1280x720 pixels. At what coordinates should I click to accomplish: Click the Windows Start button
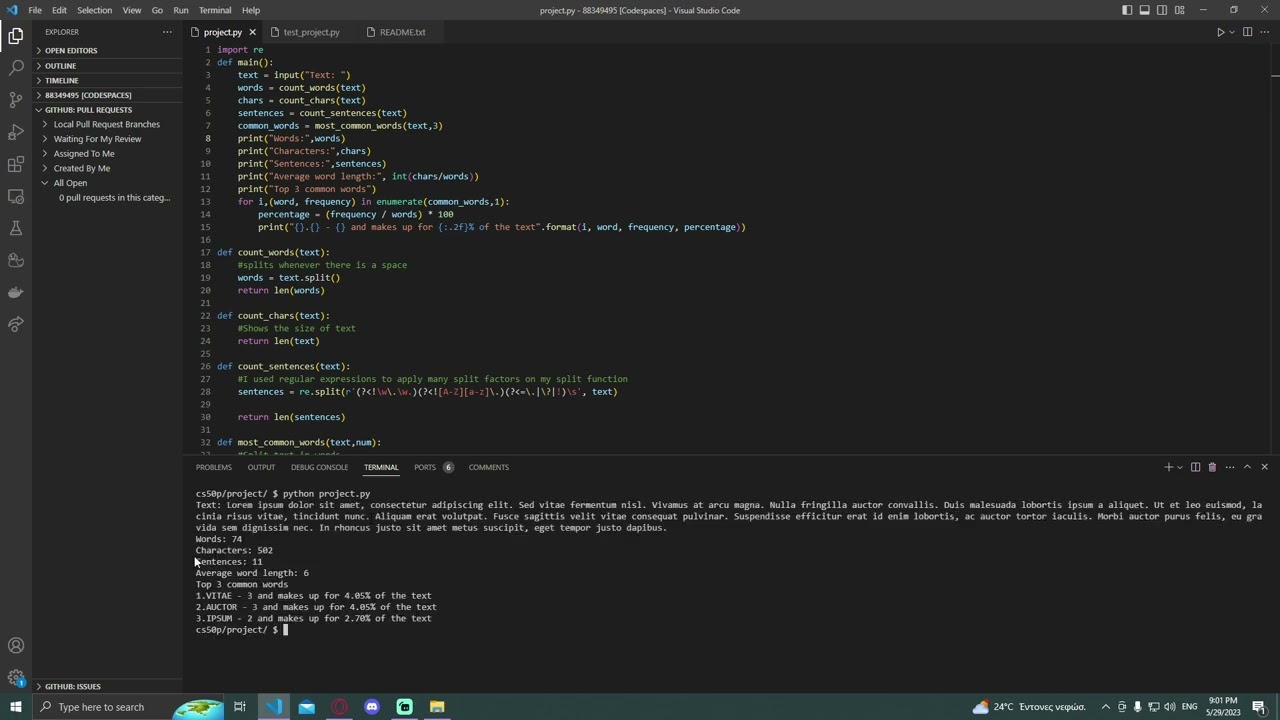point(15,707)
